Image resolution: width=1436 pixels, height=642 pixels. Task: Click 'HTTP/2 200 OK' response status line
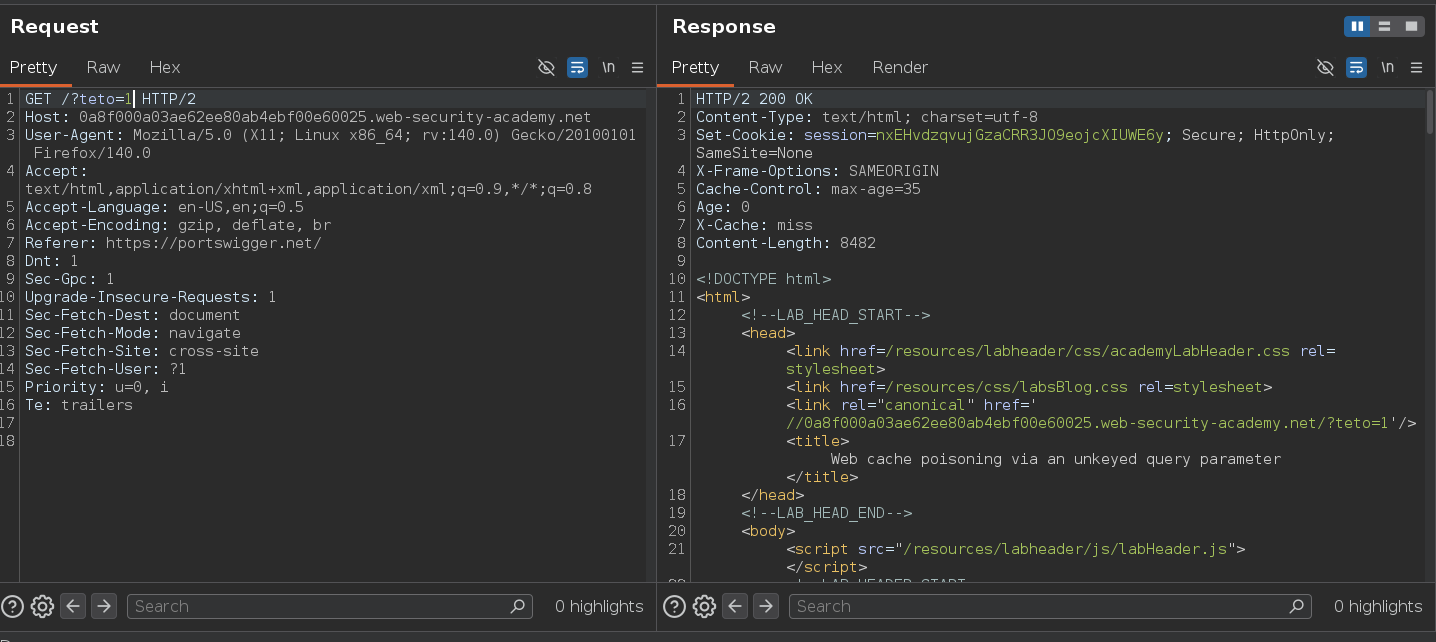coord(755,99)
